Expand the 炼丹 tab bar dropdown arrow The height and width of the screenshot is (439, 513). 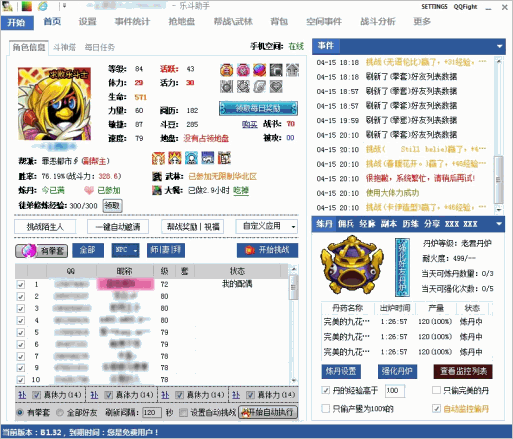click(499, 224)
